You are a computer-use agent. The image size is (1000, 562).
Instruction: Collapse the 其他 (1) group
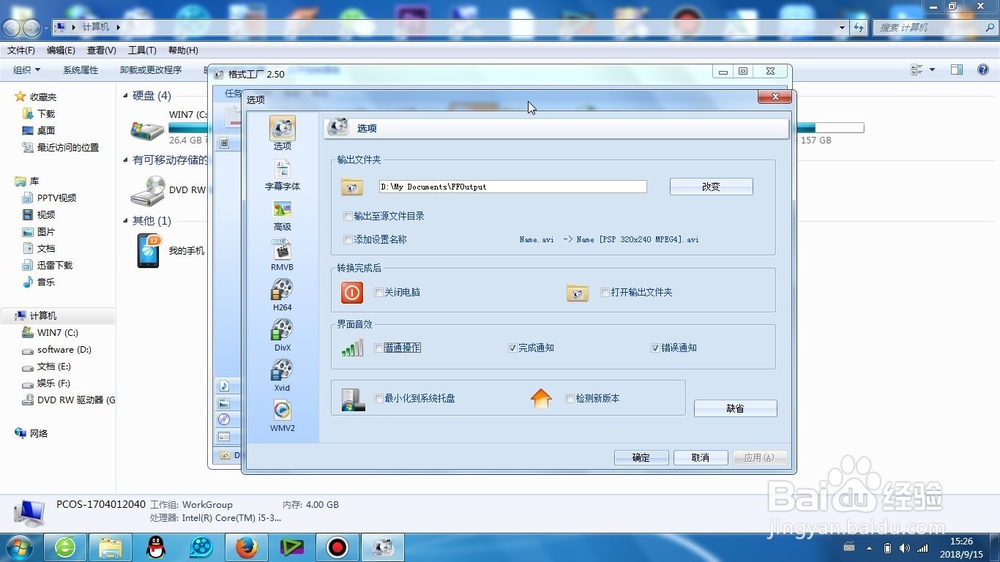click(x=126, y=221)
